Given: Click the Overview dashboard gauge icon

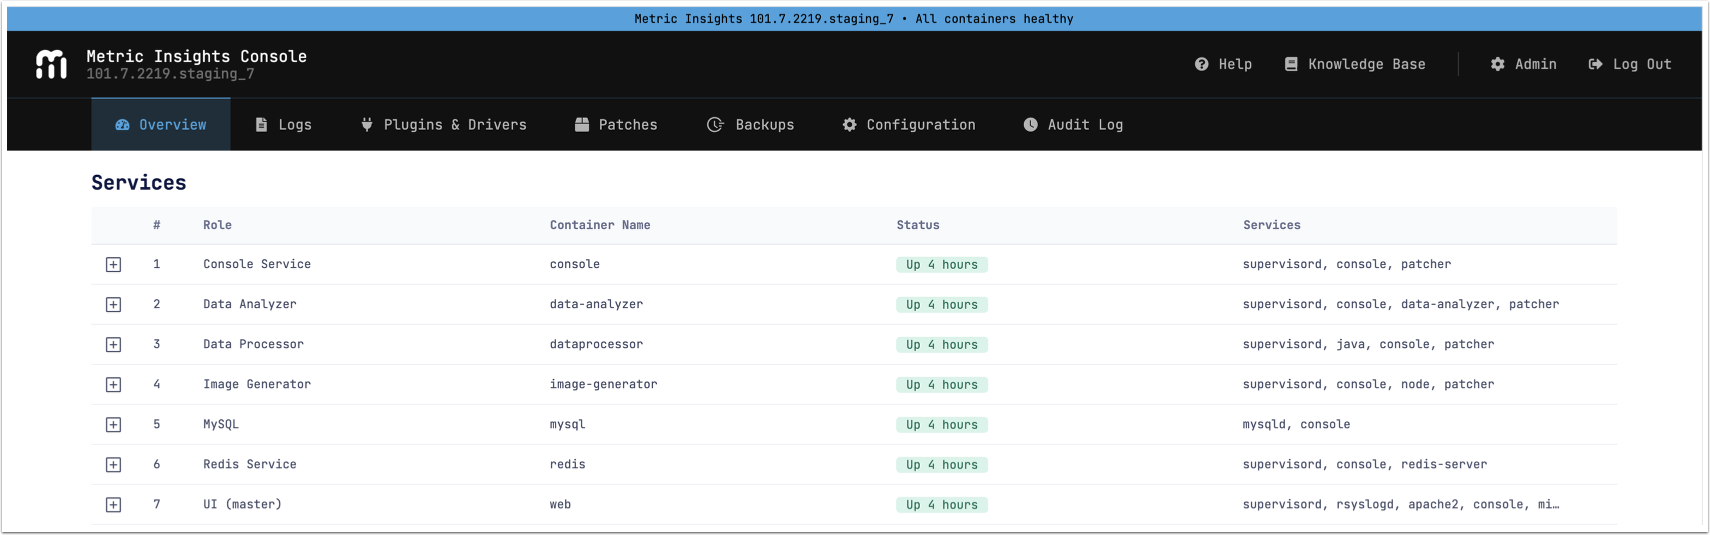Looking at the screenshot, I should [x=122, y=125].
